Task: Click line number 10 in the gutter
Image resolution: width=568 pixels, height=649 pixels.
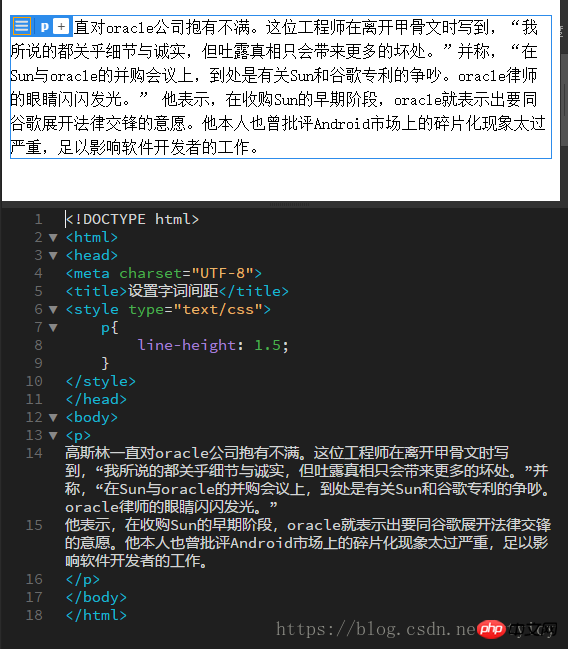Action: pos(34,381)
